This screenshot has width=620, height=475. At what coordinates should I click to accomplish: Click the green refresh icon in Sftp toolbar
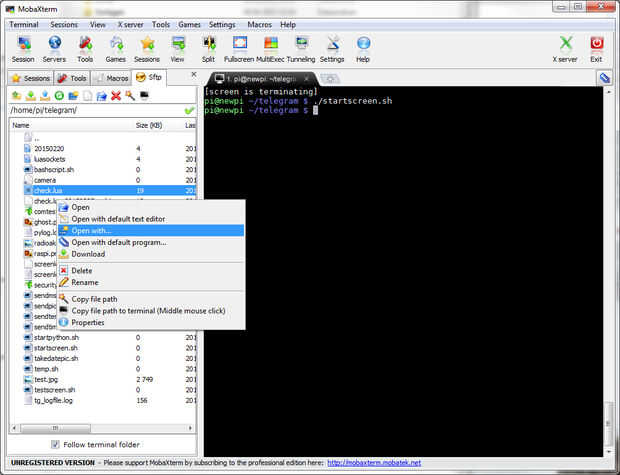pyautogui.click(x=59, y=95)
